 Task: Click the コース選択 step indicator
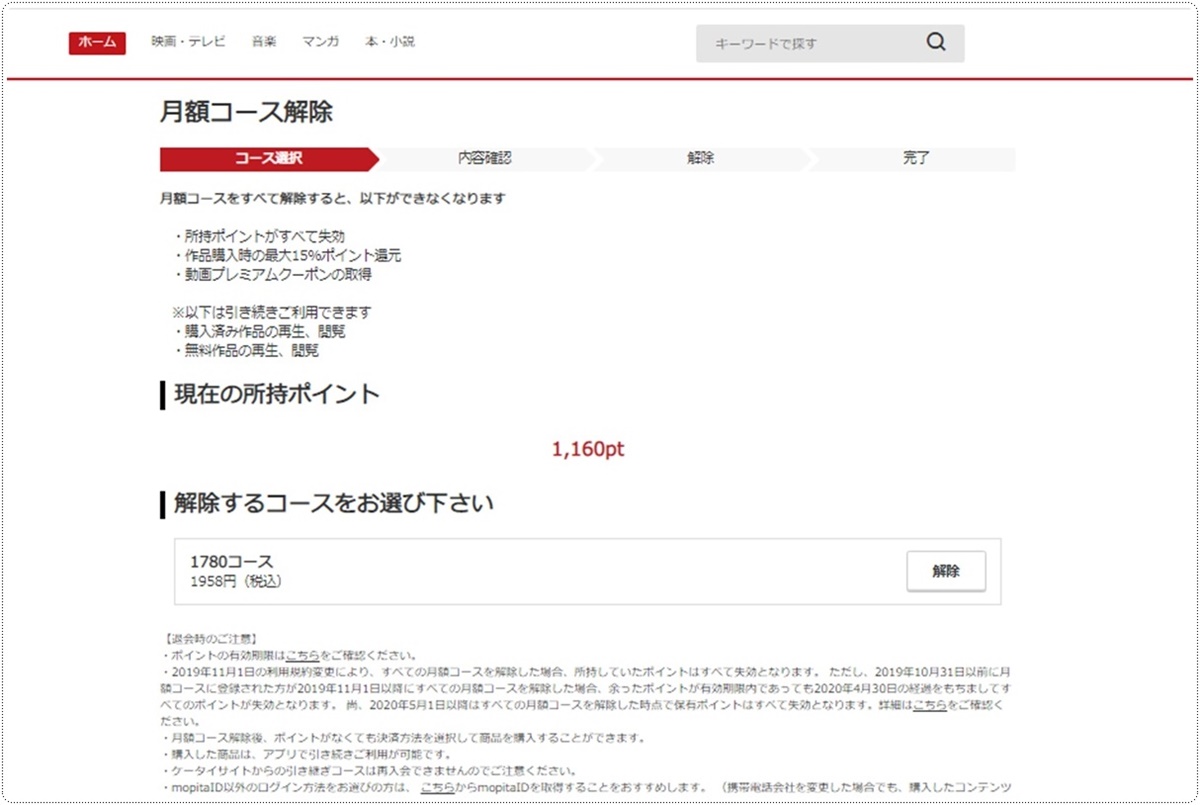click(268, 159)
